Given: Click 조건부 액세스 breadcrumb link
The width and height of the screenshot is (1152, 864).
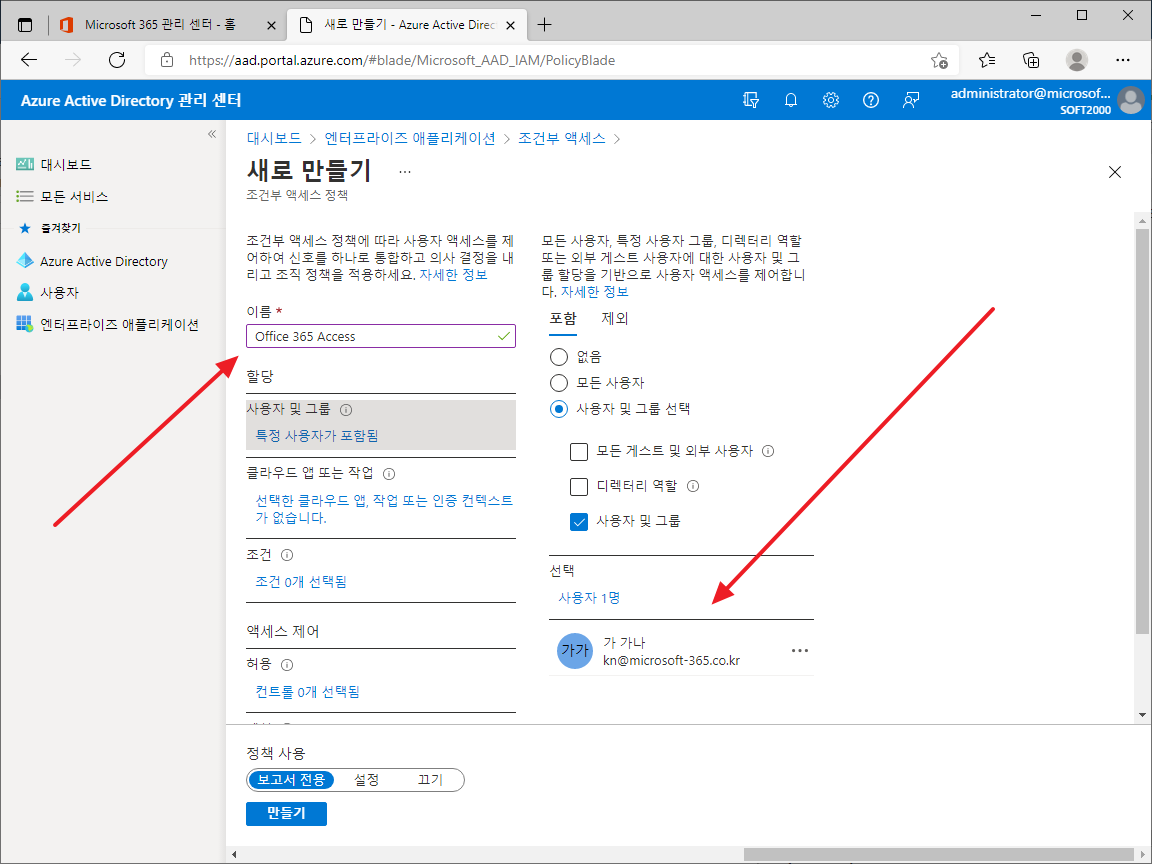Looking at the screenshot, I should [561, 138].
